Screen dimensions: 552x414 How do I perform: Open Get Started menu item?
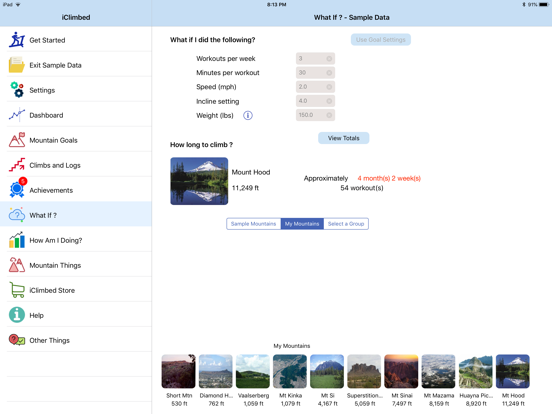pos(76,40)
